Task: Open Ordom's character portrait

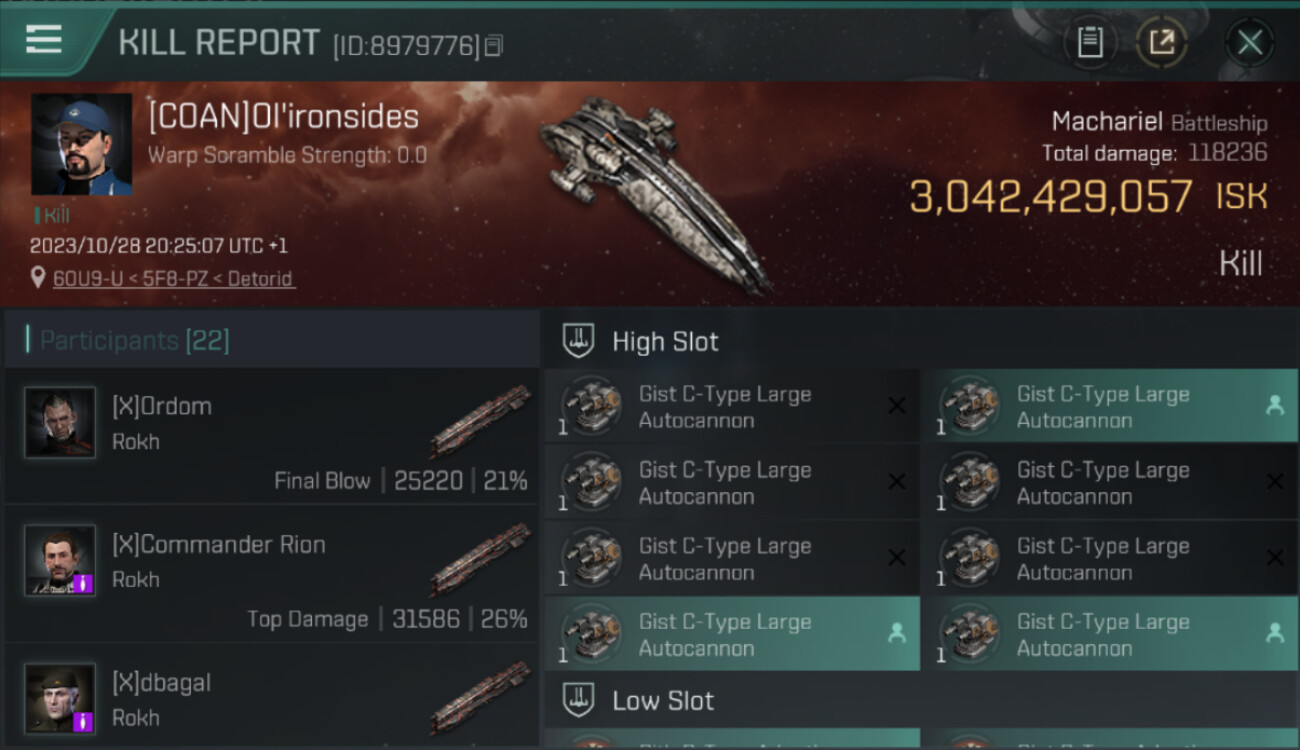Action: 60,423
